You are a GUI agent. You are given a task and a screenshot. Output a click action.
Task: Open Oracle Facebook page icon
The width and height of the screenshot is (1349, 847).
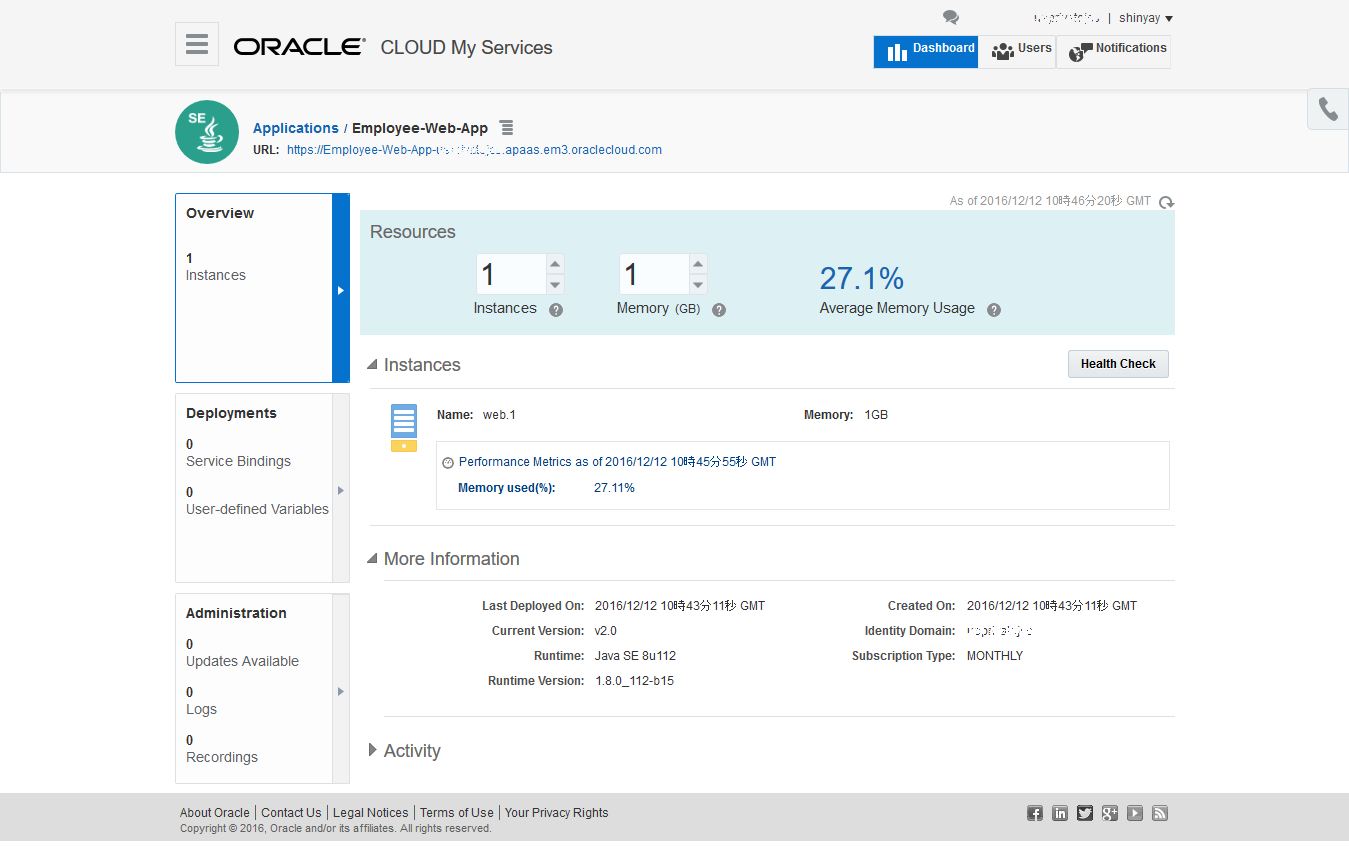[1035, 813]
